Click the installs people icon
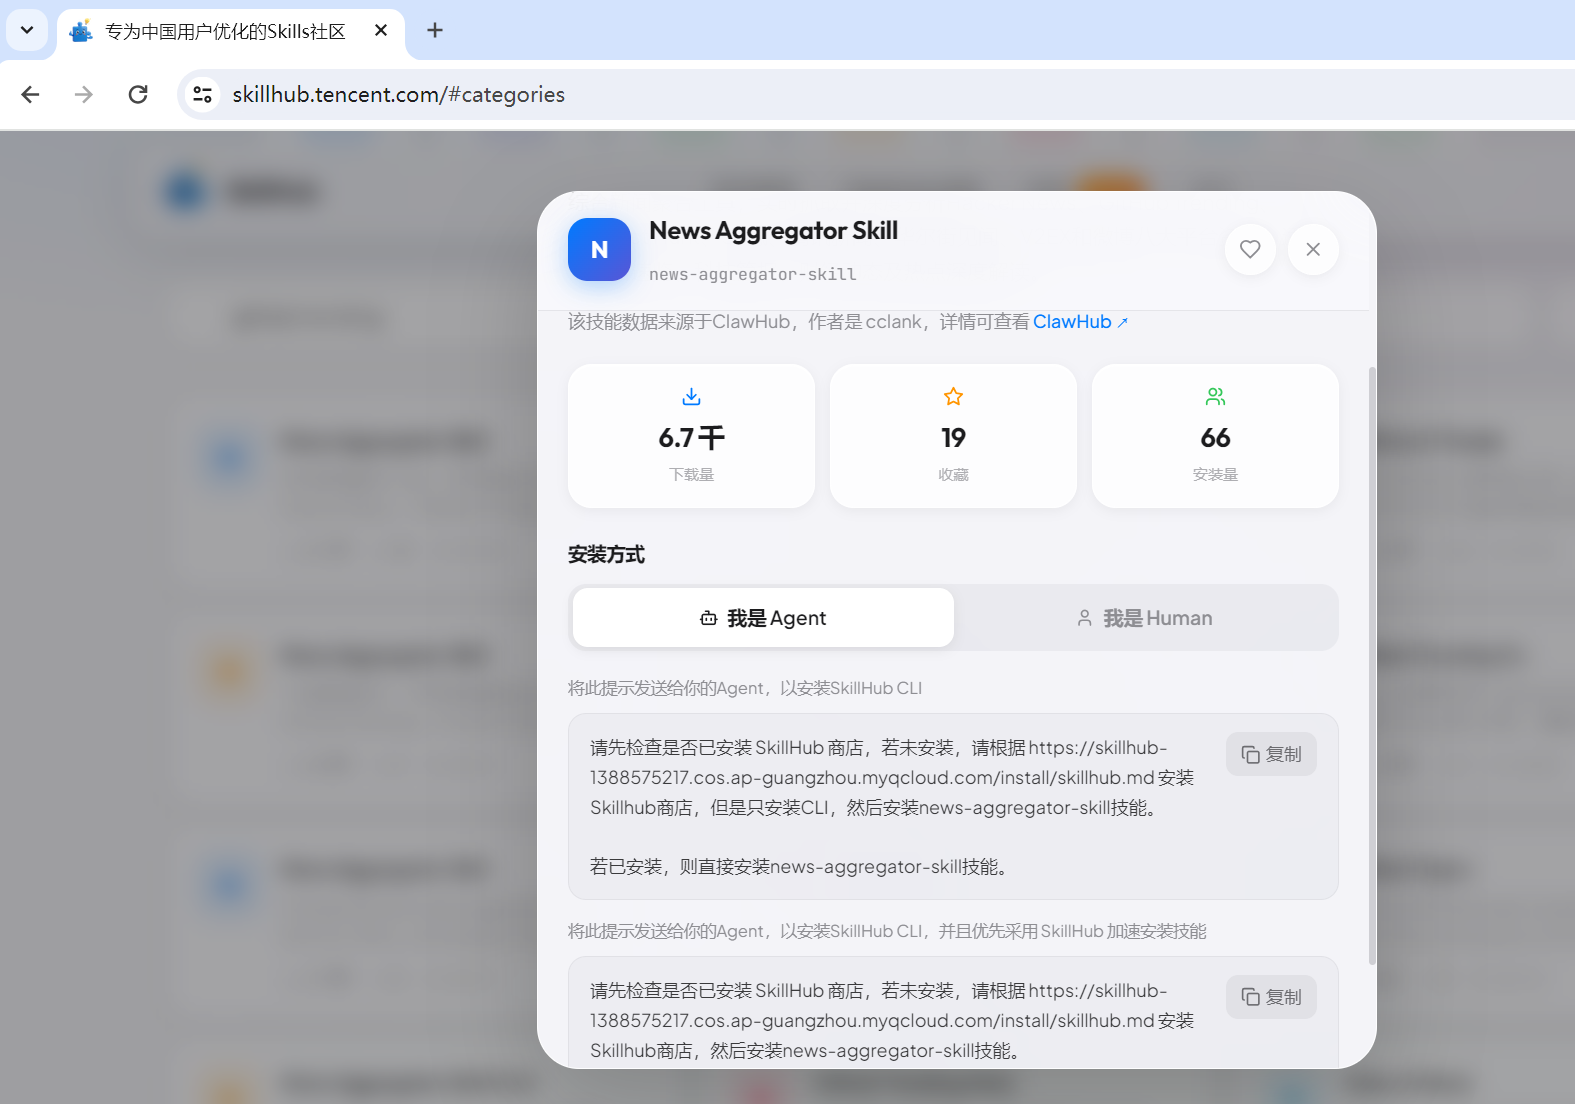 (1215, 396)
